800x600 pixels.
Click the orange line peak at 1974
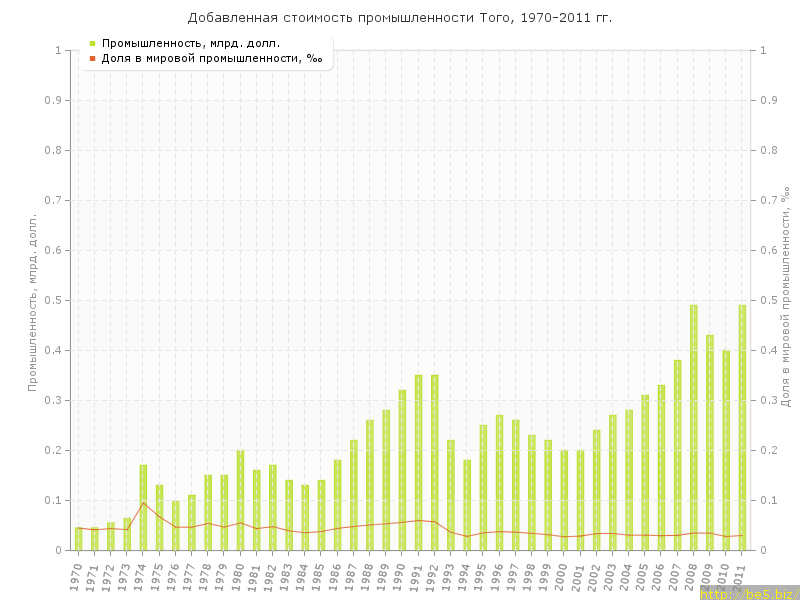click(x=143, y=502)
